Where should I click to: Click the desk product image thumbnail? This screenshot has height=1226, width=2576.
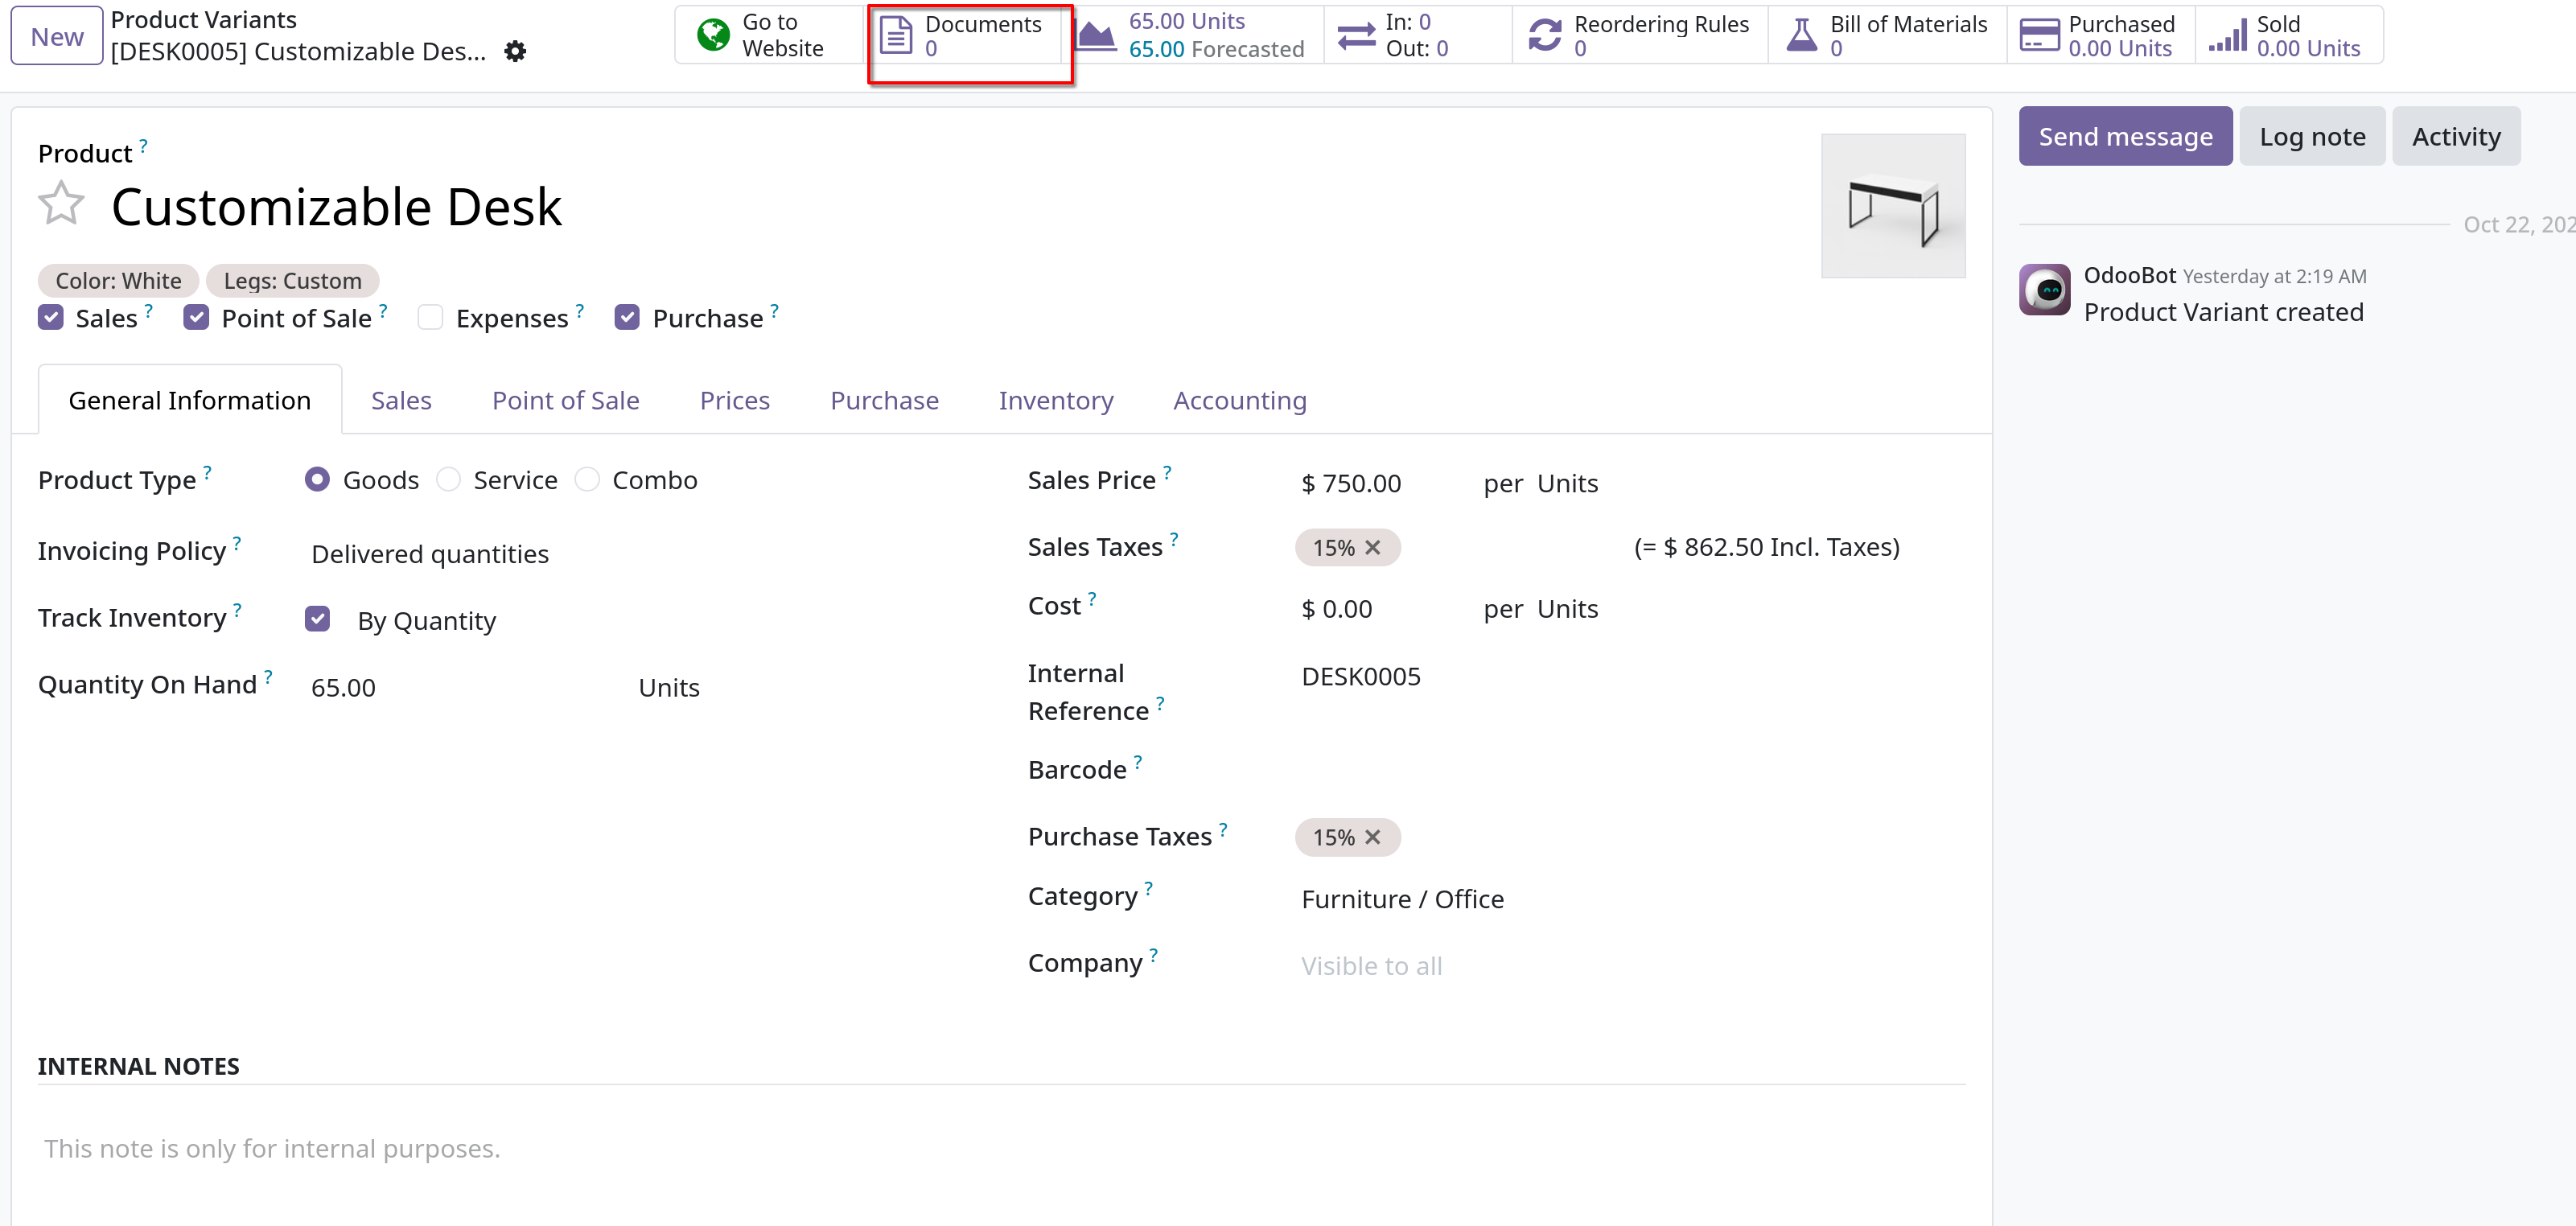(x=1893, y=206)
